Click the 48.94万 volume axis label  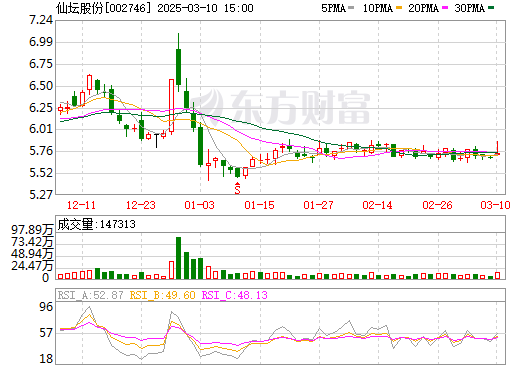[x=32, y=254]
